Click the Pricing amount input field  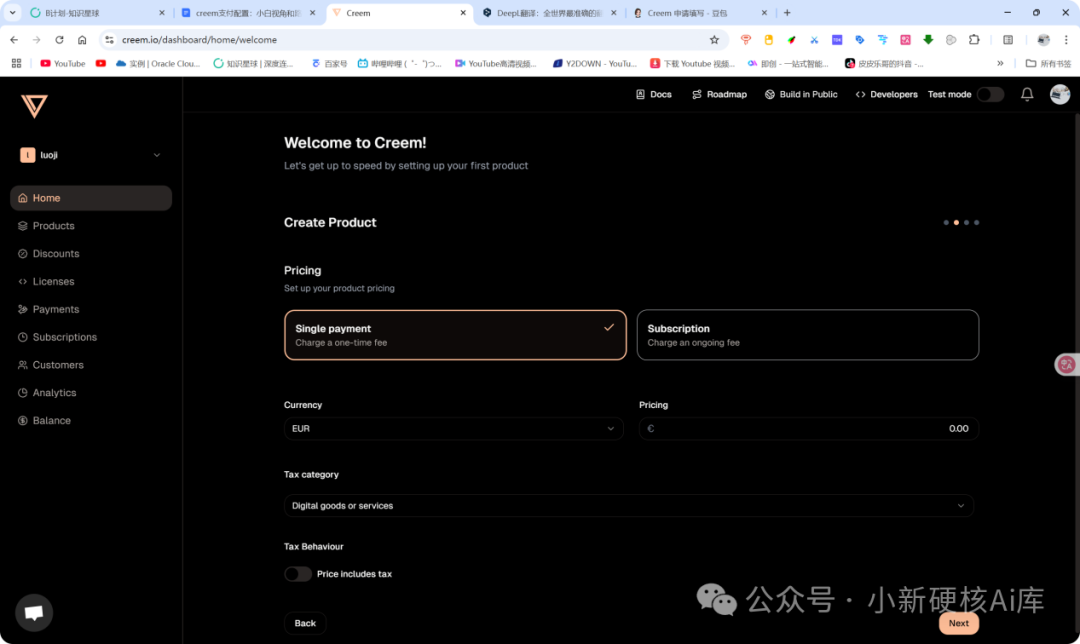pyautogui.click(x=808, y=428)
